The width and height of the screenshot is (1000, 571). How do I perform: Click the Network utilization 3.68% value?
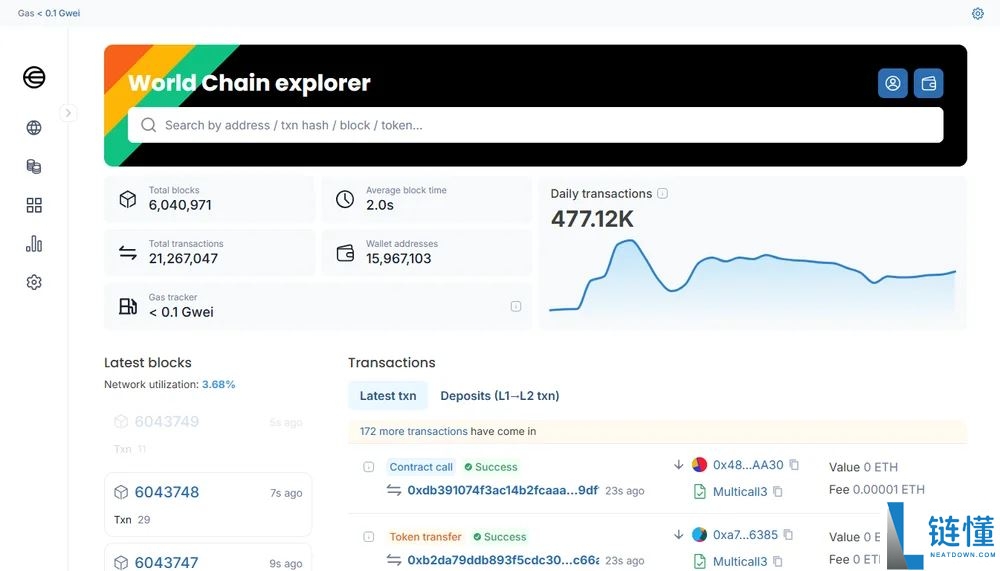click(x=218, y=385)
